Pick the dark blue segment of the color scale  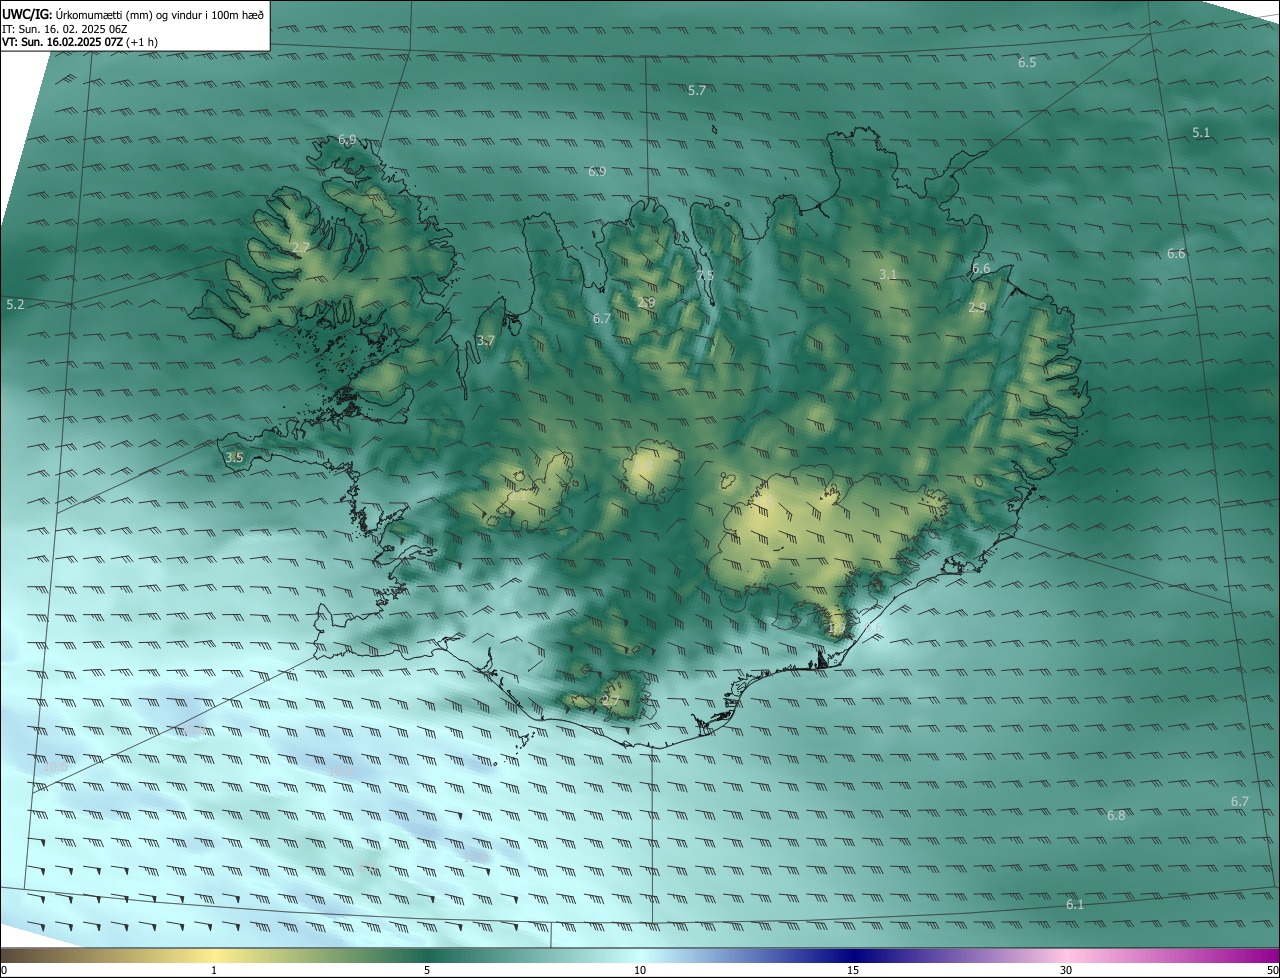click(x=855, y=955)
